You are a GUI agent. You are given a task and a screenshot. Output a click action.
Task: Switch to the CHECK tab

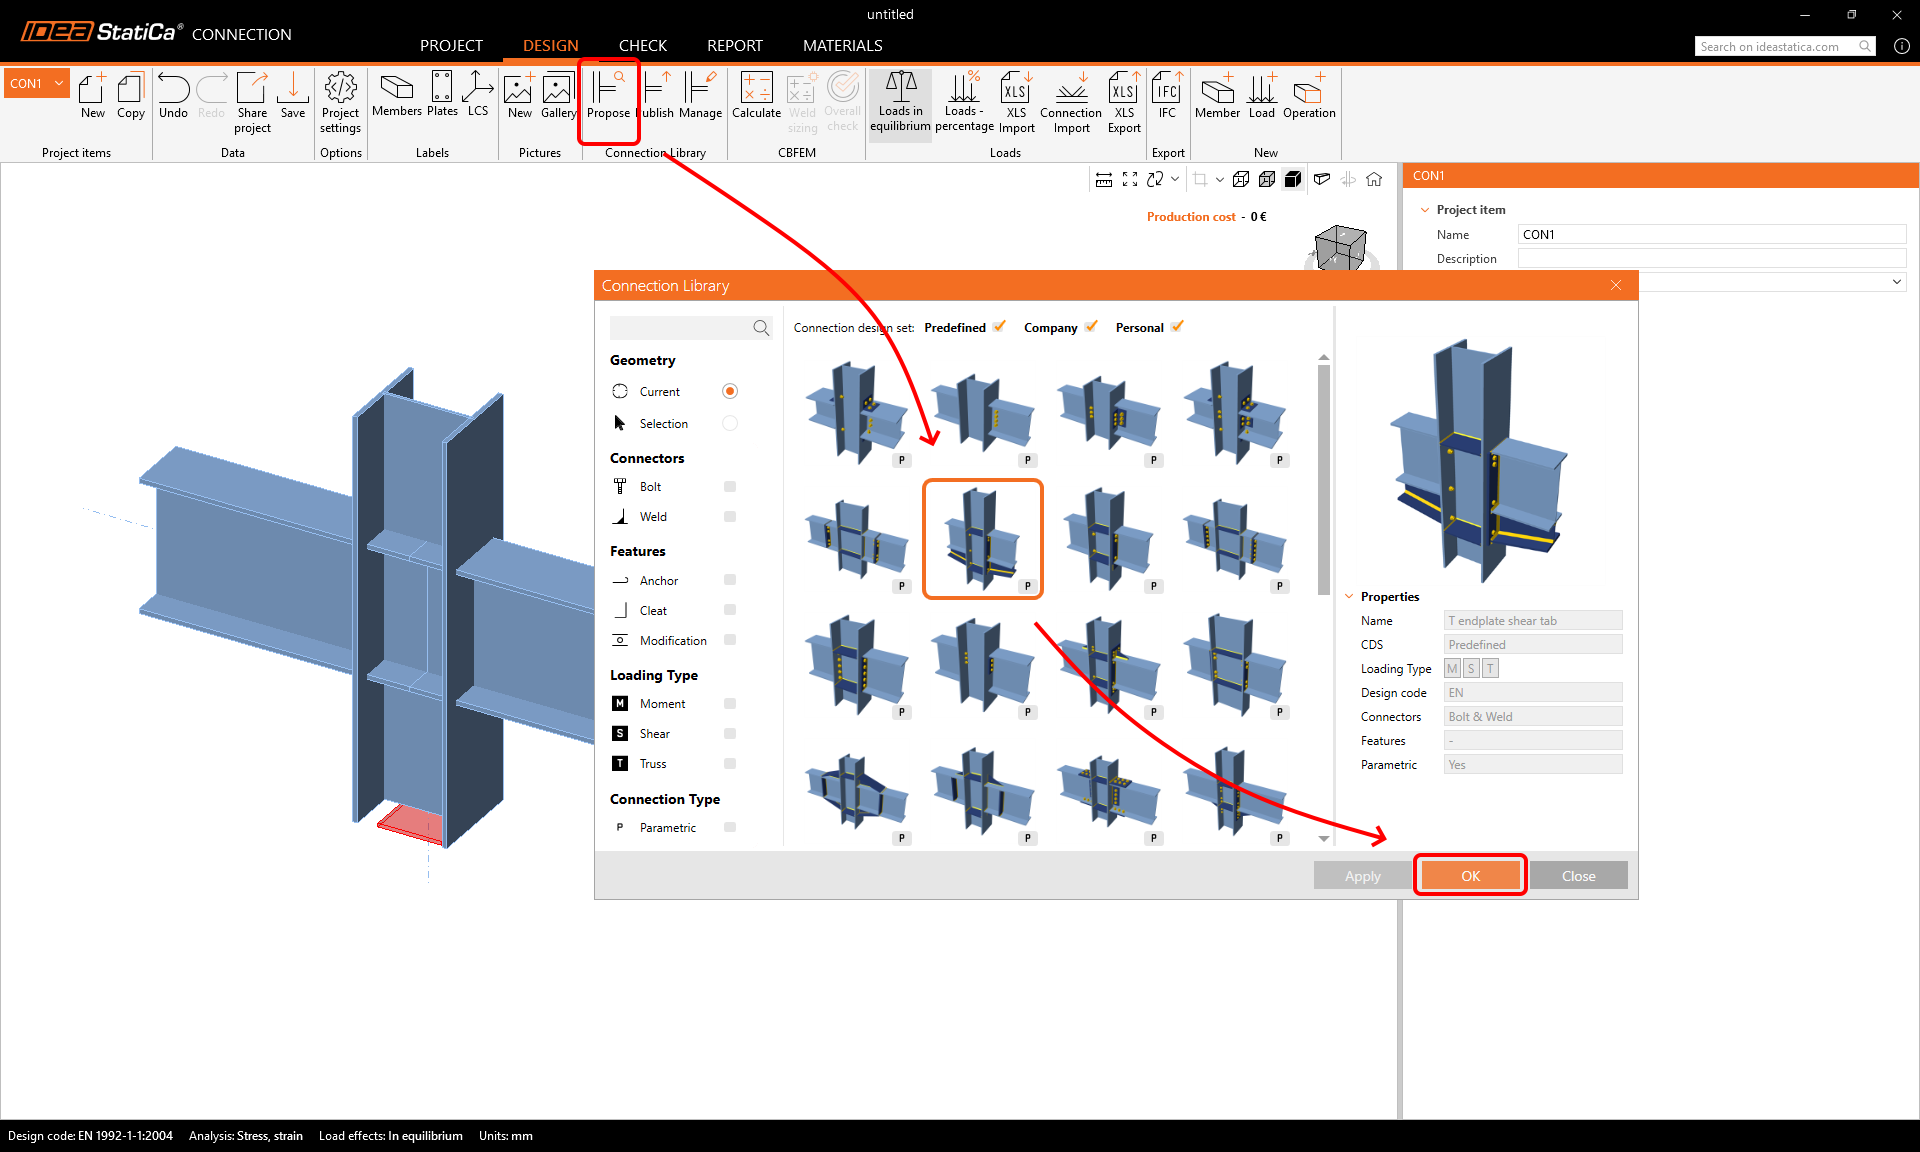[x=642, y=45]
